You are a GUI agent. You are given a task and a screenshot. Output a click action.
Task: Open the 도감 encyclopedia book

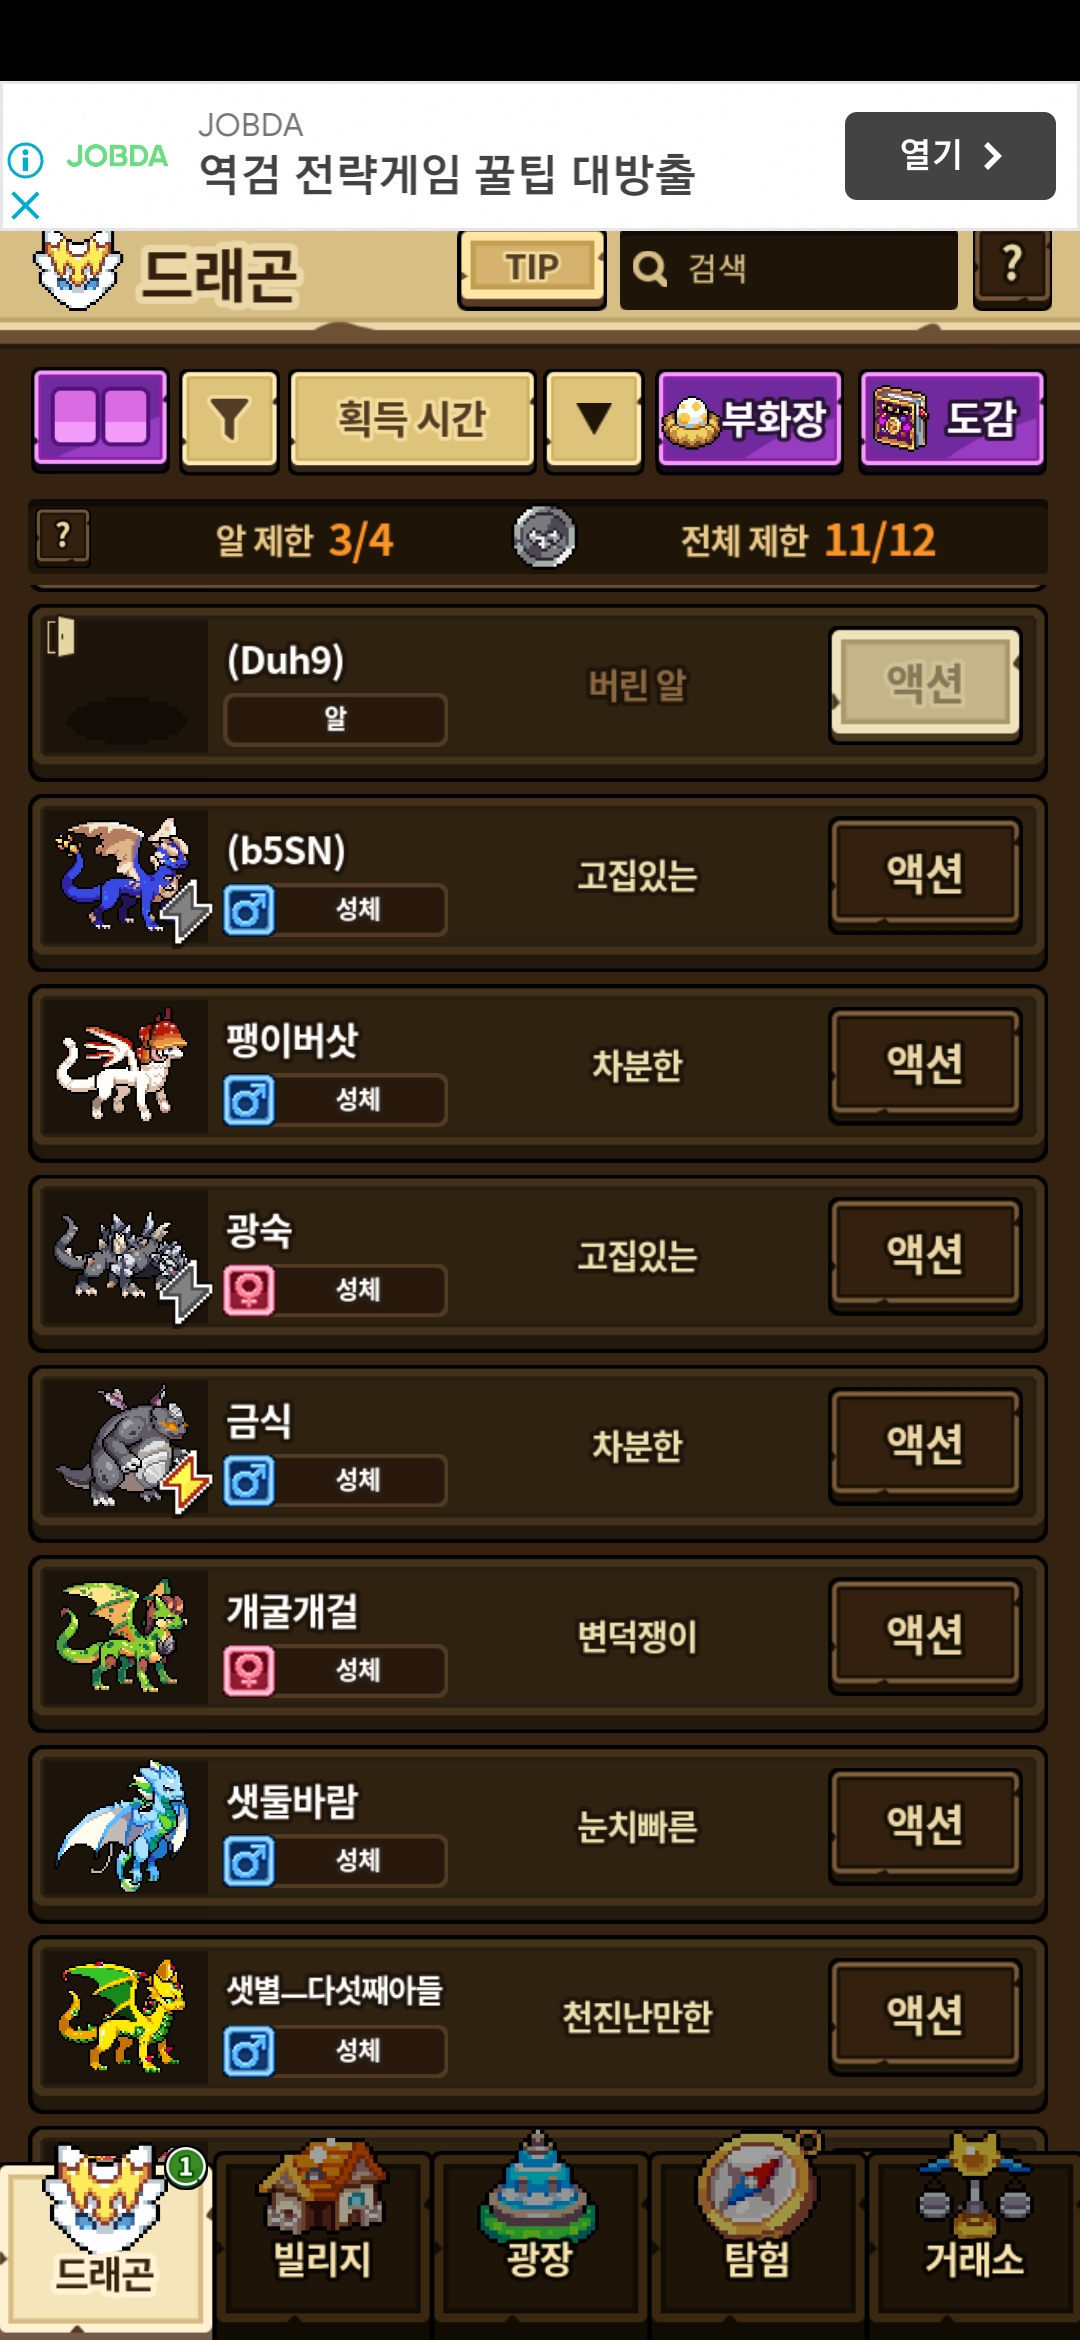953,419
